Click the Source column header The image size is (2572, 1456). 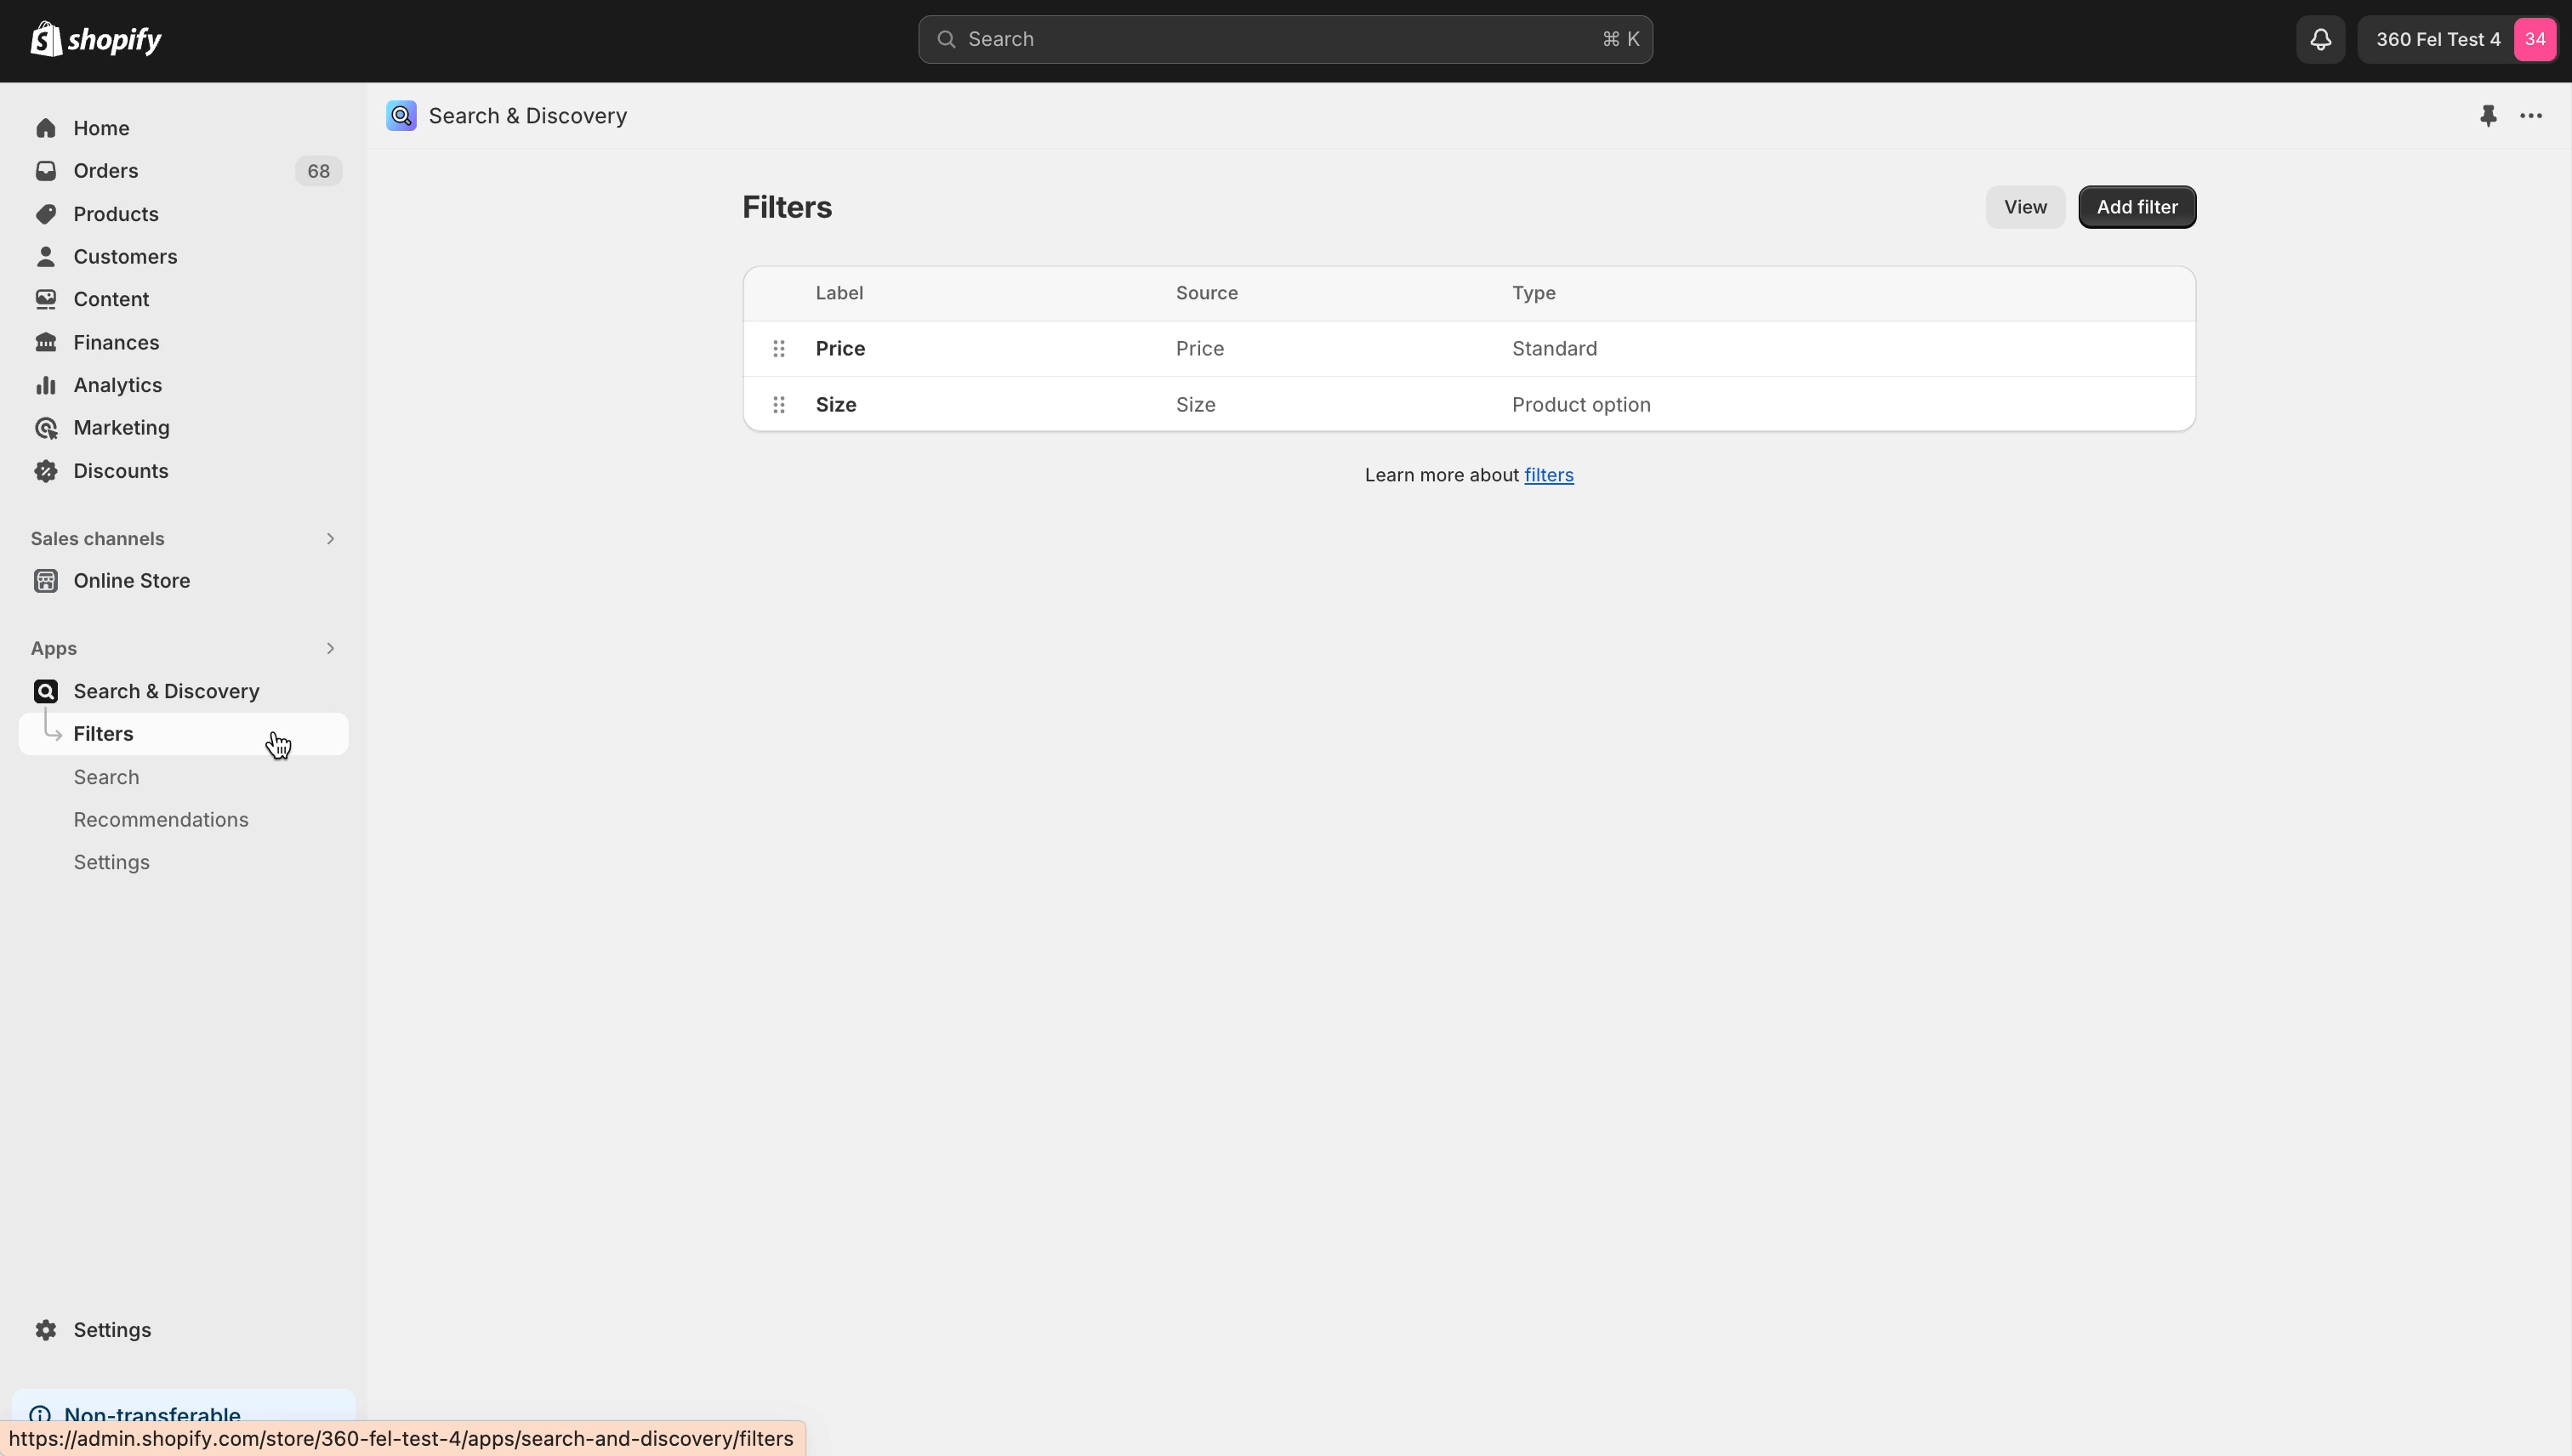(1207, 293)
